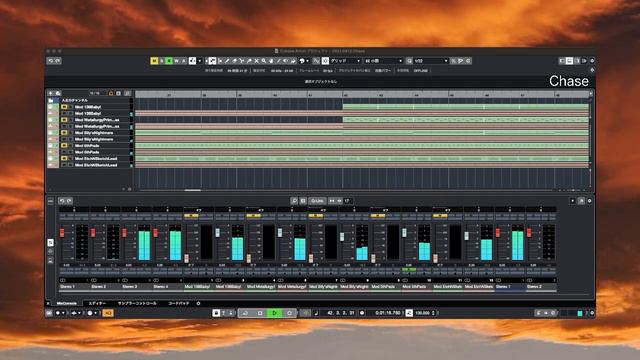Click the horizontal scrollbar in the arrange area

click(x=193, y=190)
